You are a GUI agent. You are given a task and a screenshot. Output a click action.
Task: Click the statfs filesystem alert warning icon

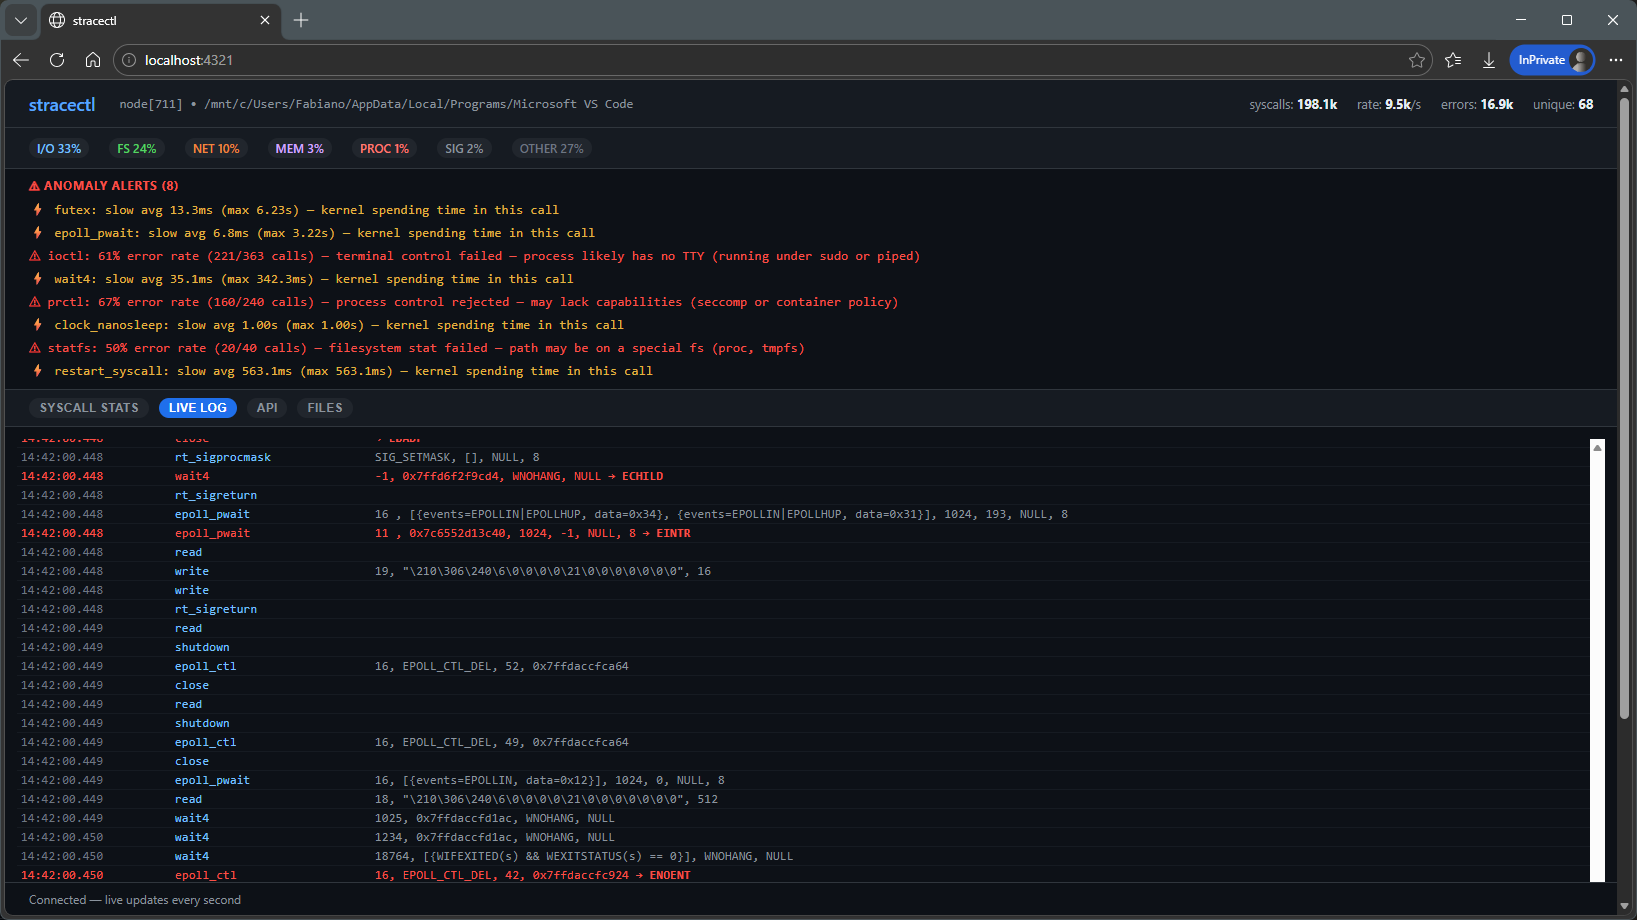(36, 348)
